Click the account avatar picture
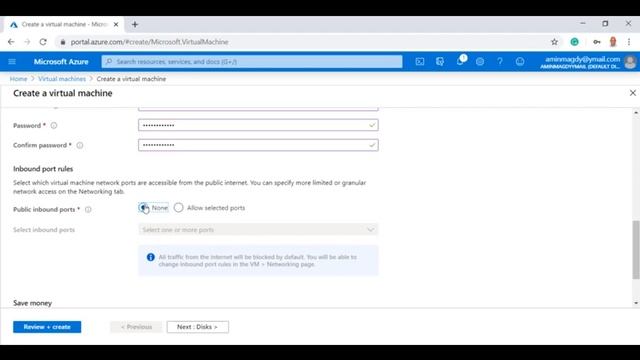The image size is (640, 360). pos(630,62)
